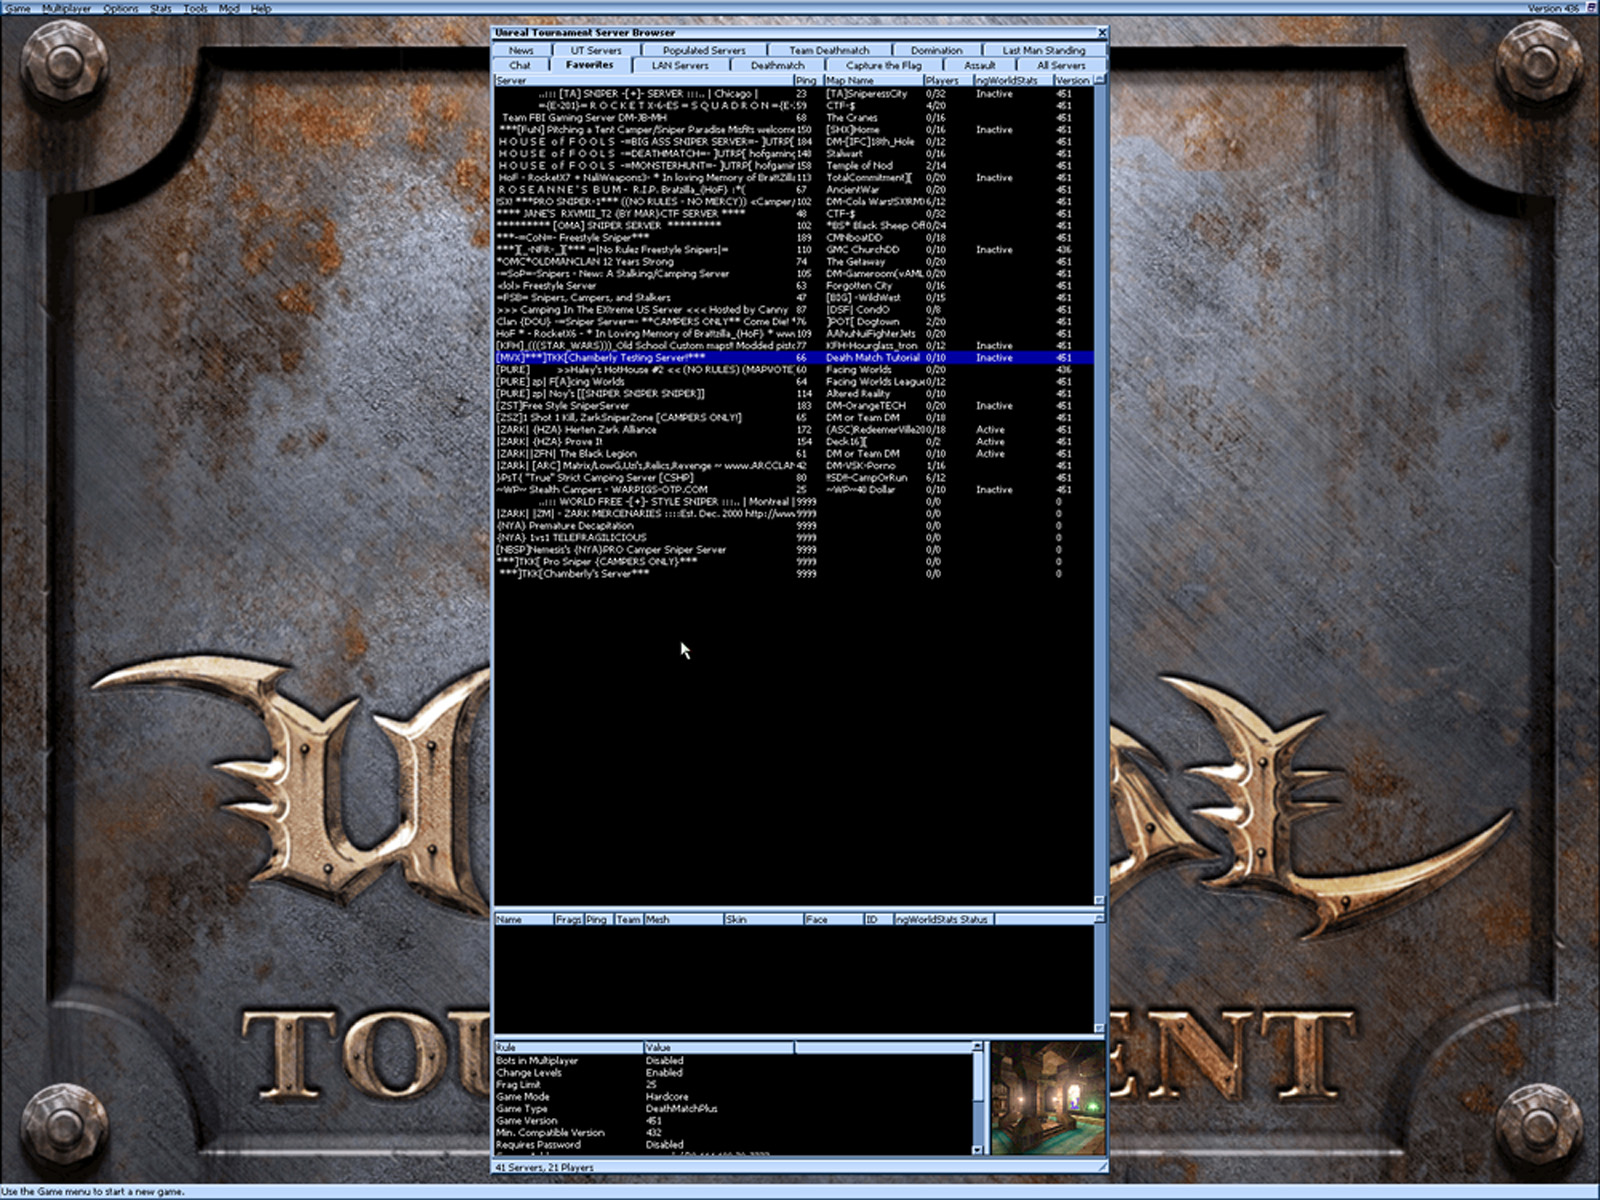The width and height of the screenshot is (1600, 1200).
Task: Select OLDMANCLAN 12 Years Strong server
Action: [x=794, y=262]
